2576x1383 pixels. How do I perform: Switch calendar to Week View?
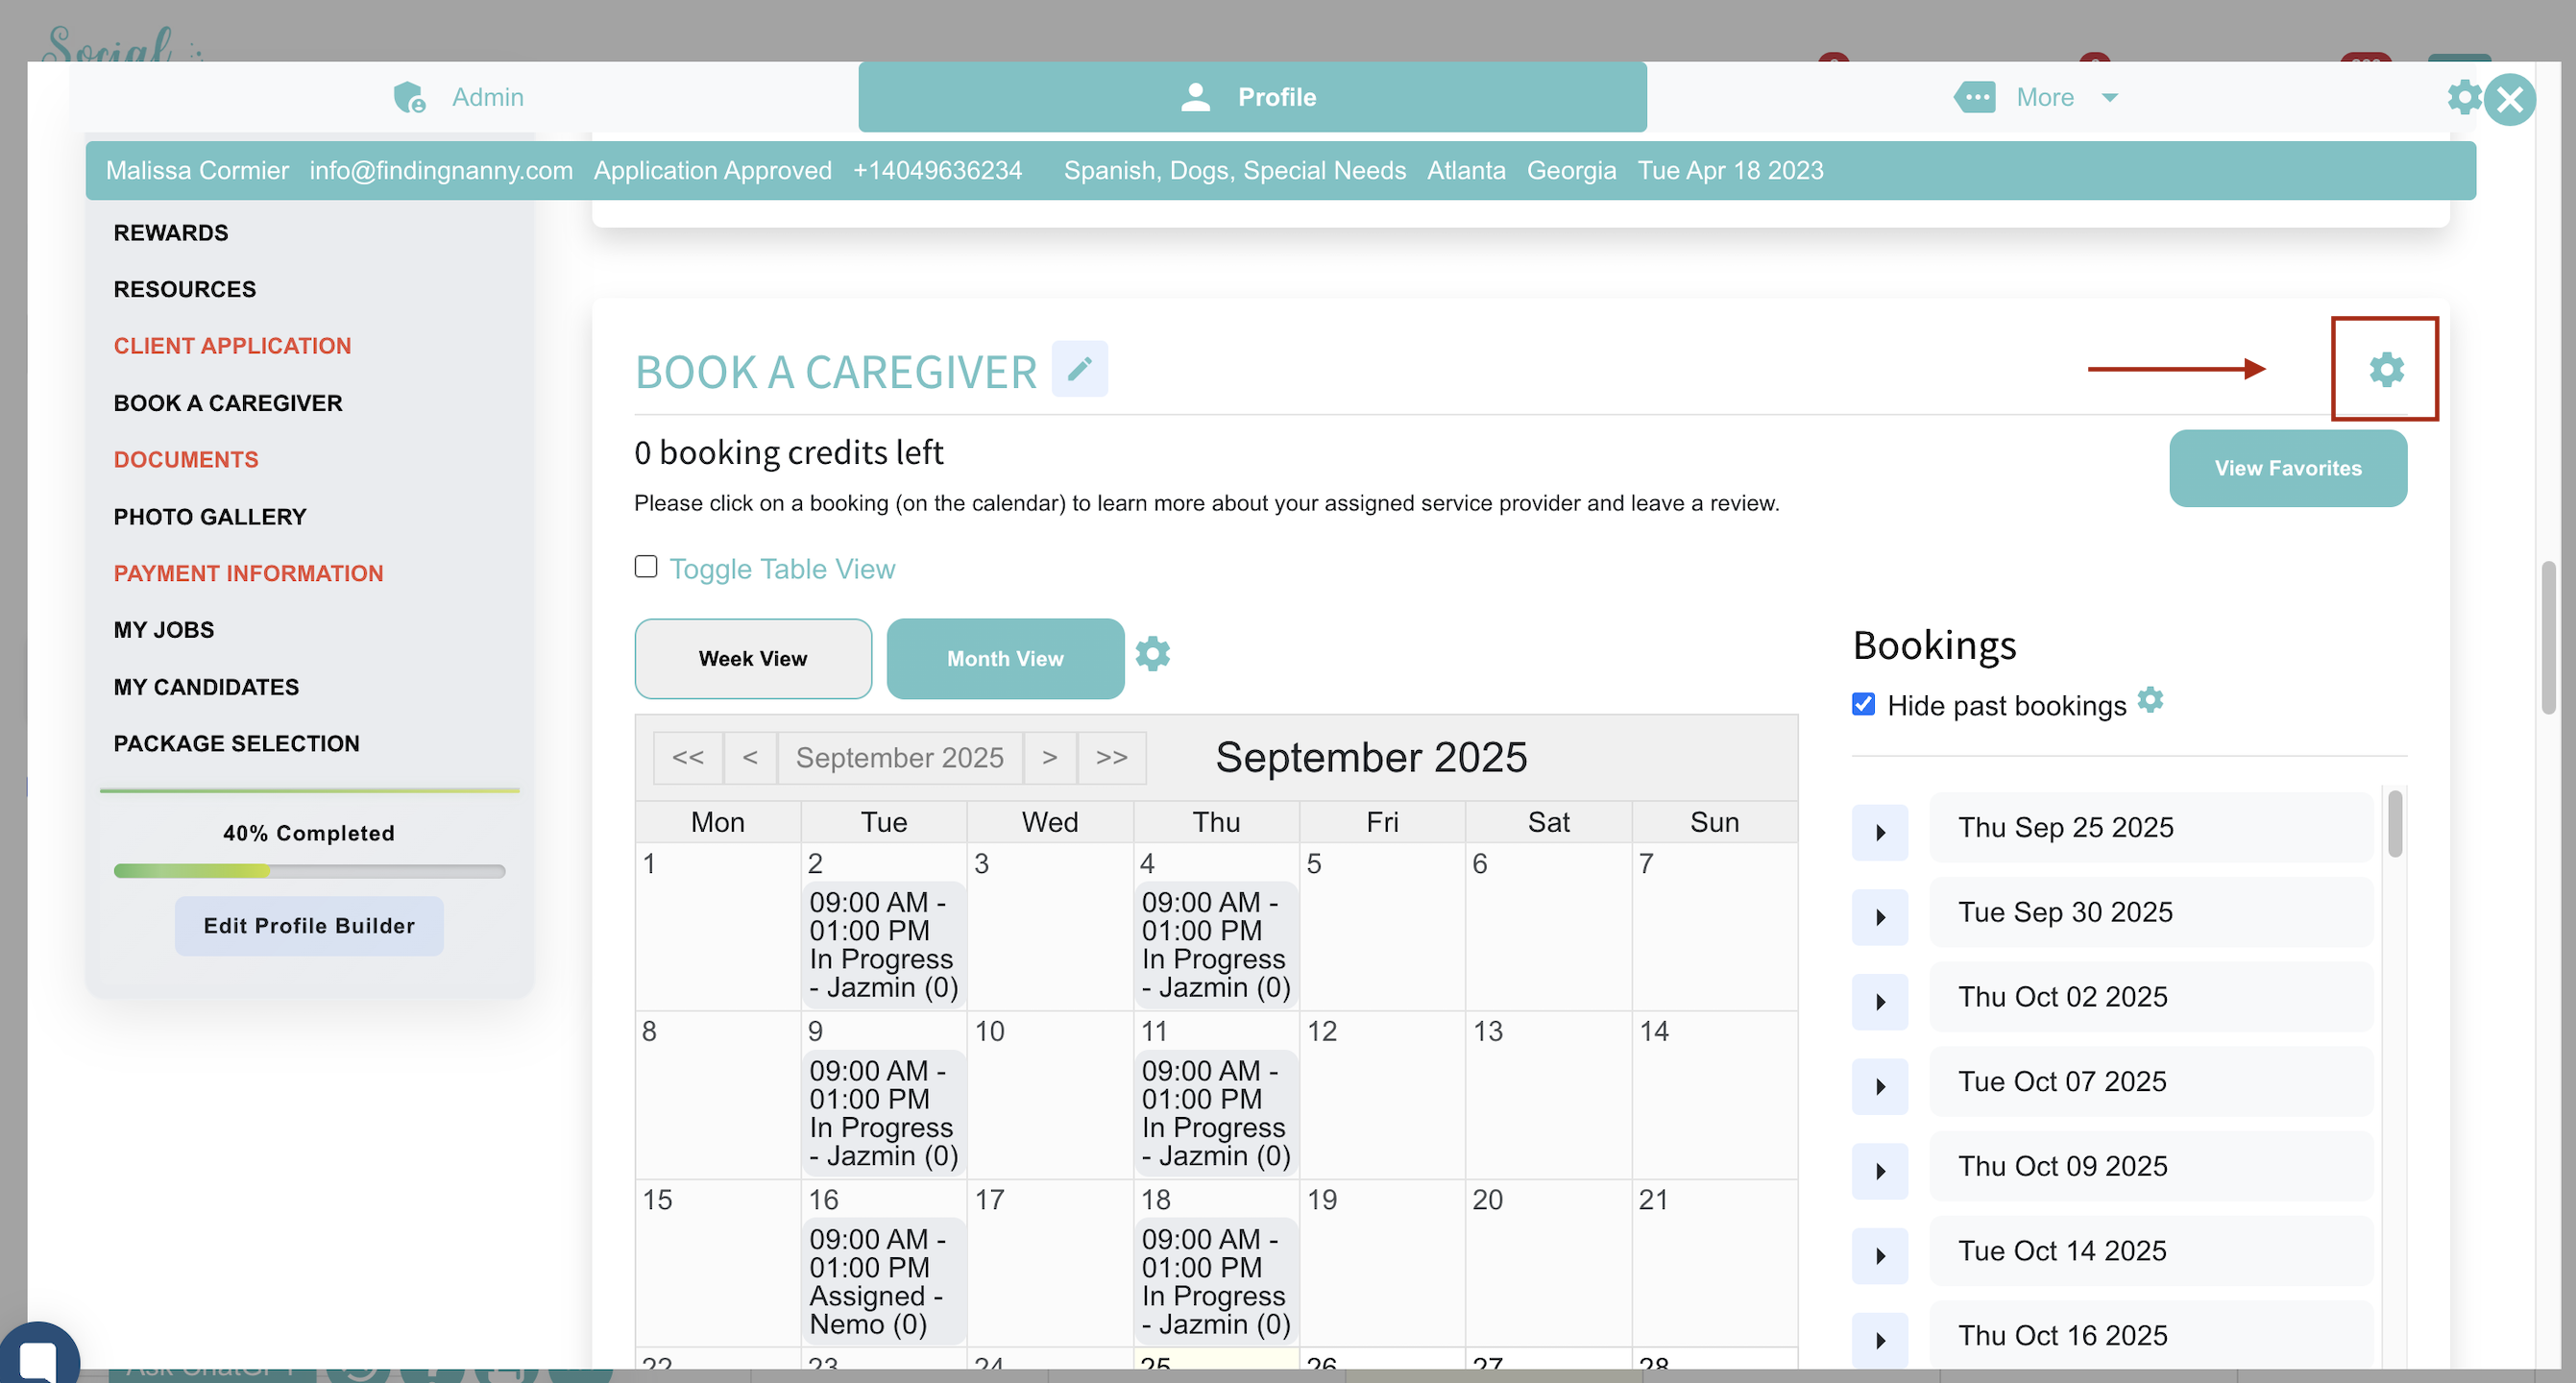(x=752, y=658)
